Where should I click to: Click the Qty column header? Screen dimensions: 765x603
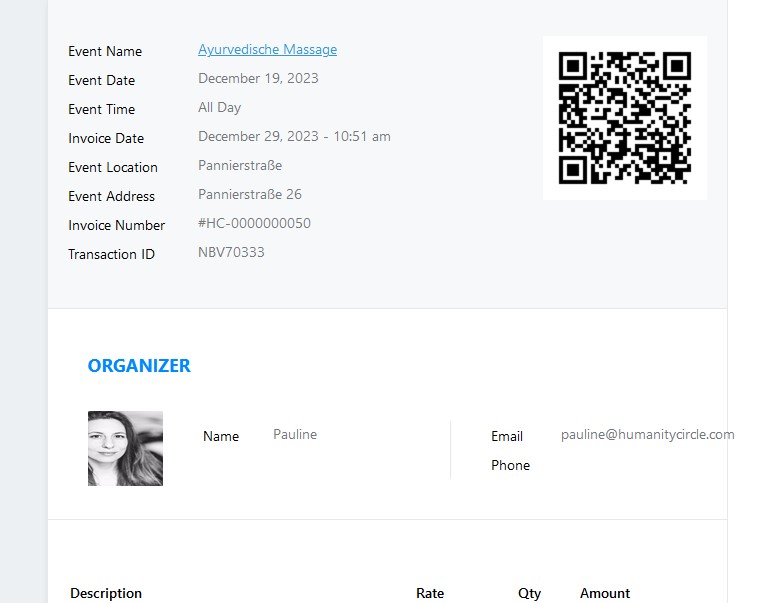coord(529,593)
